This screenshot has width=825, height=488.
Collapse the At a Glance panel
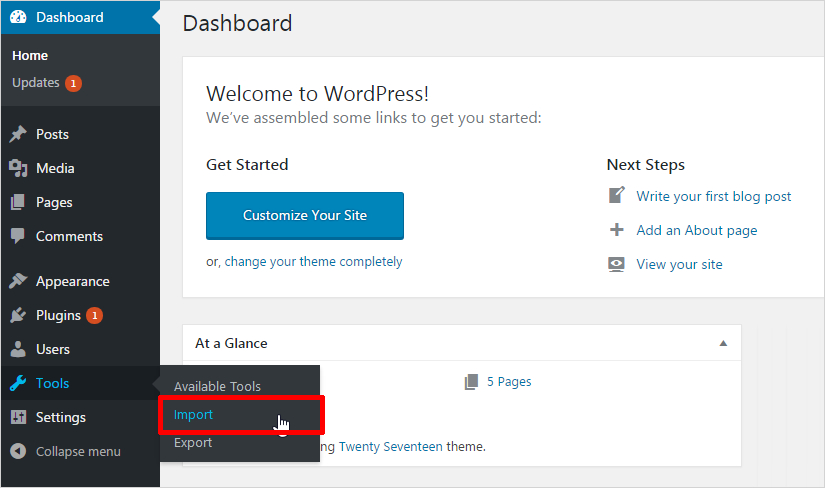tap(723, 343)
